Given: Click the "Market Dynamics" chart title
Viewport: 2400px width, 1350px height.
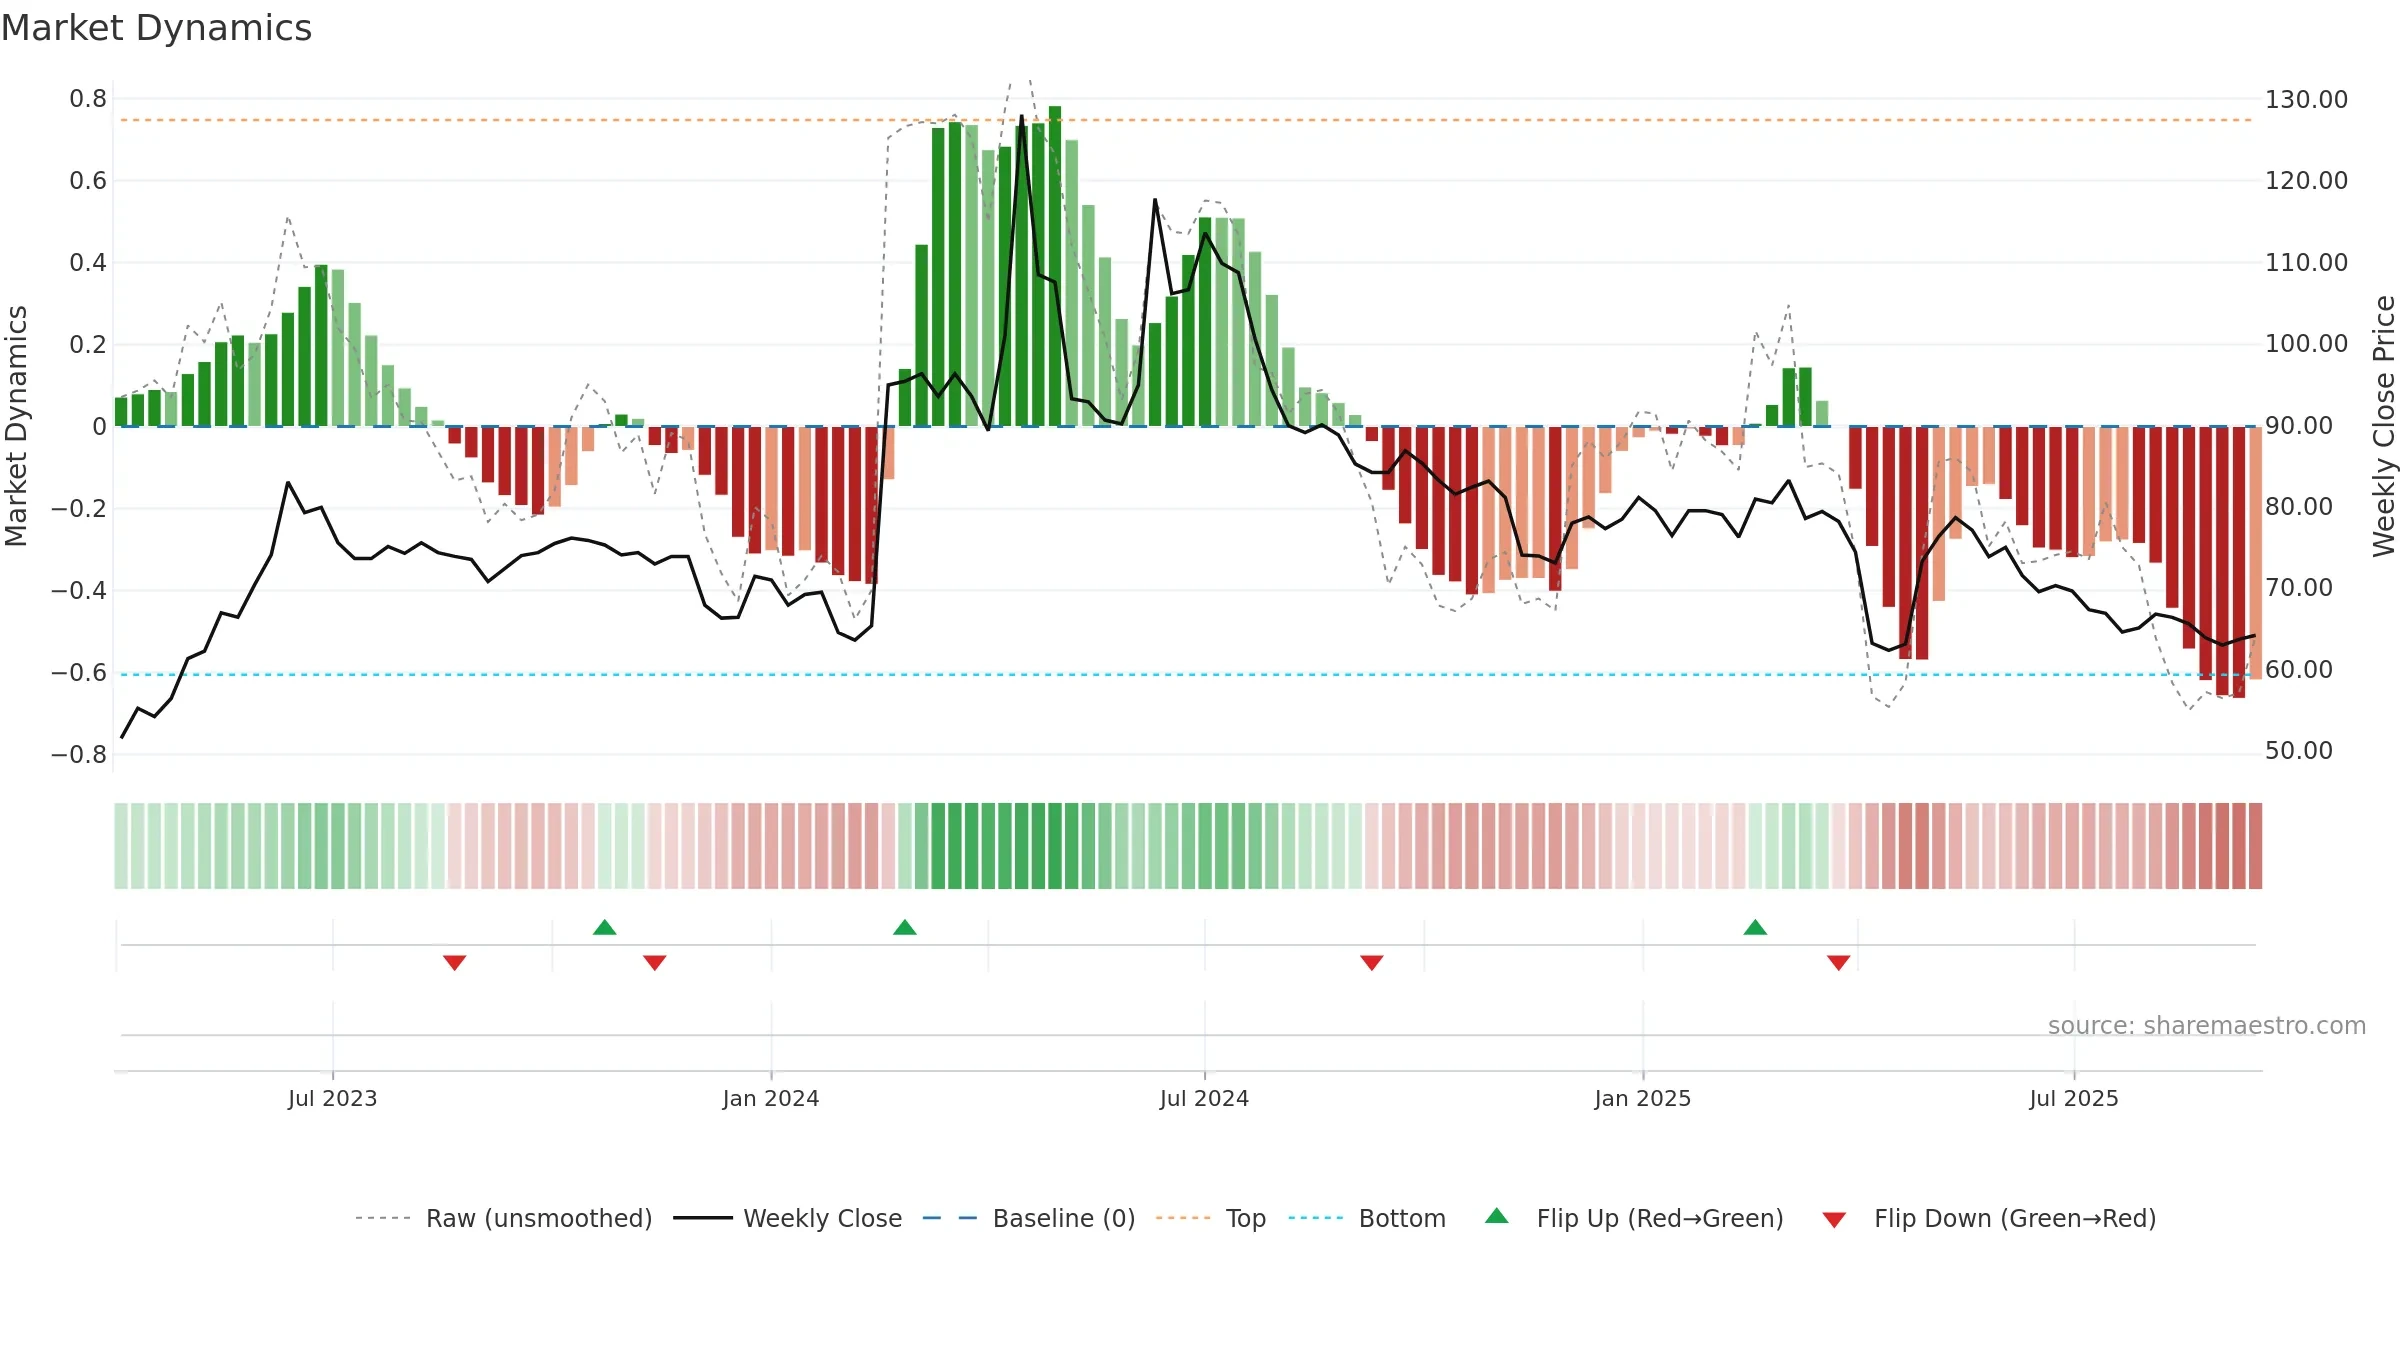Looking at the screenshot, I should [x=157, y=28].
